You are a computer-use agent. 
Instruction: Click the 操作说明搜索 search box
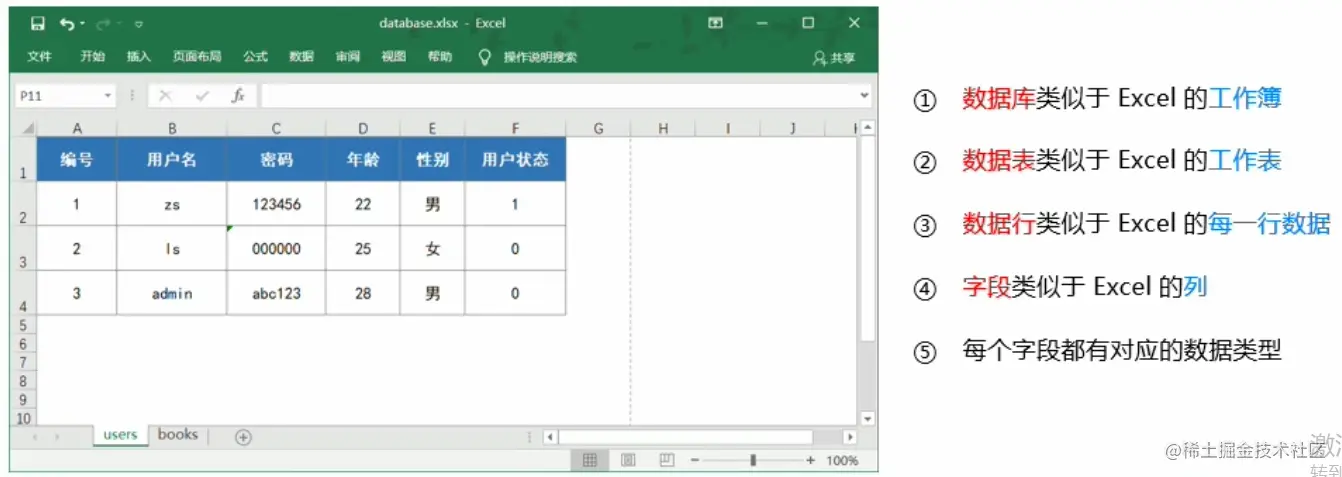tap(540, 58)
